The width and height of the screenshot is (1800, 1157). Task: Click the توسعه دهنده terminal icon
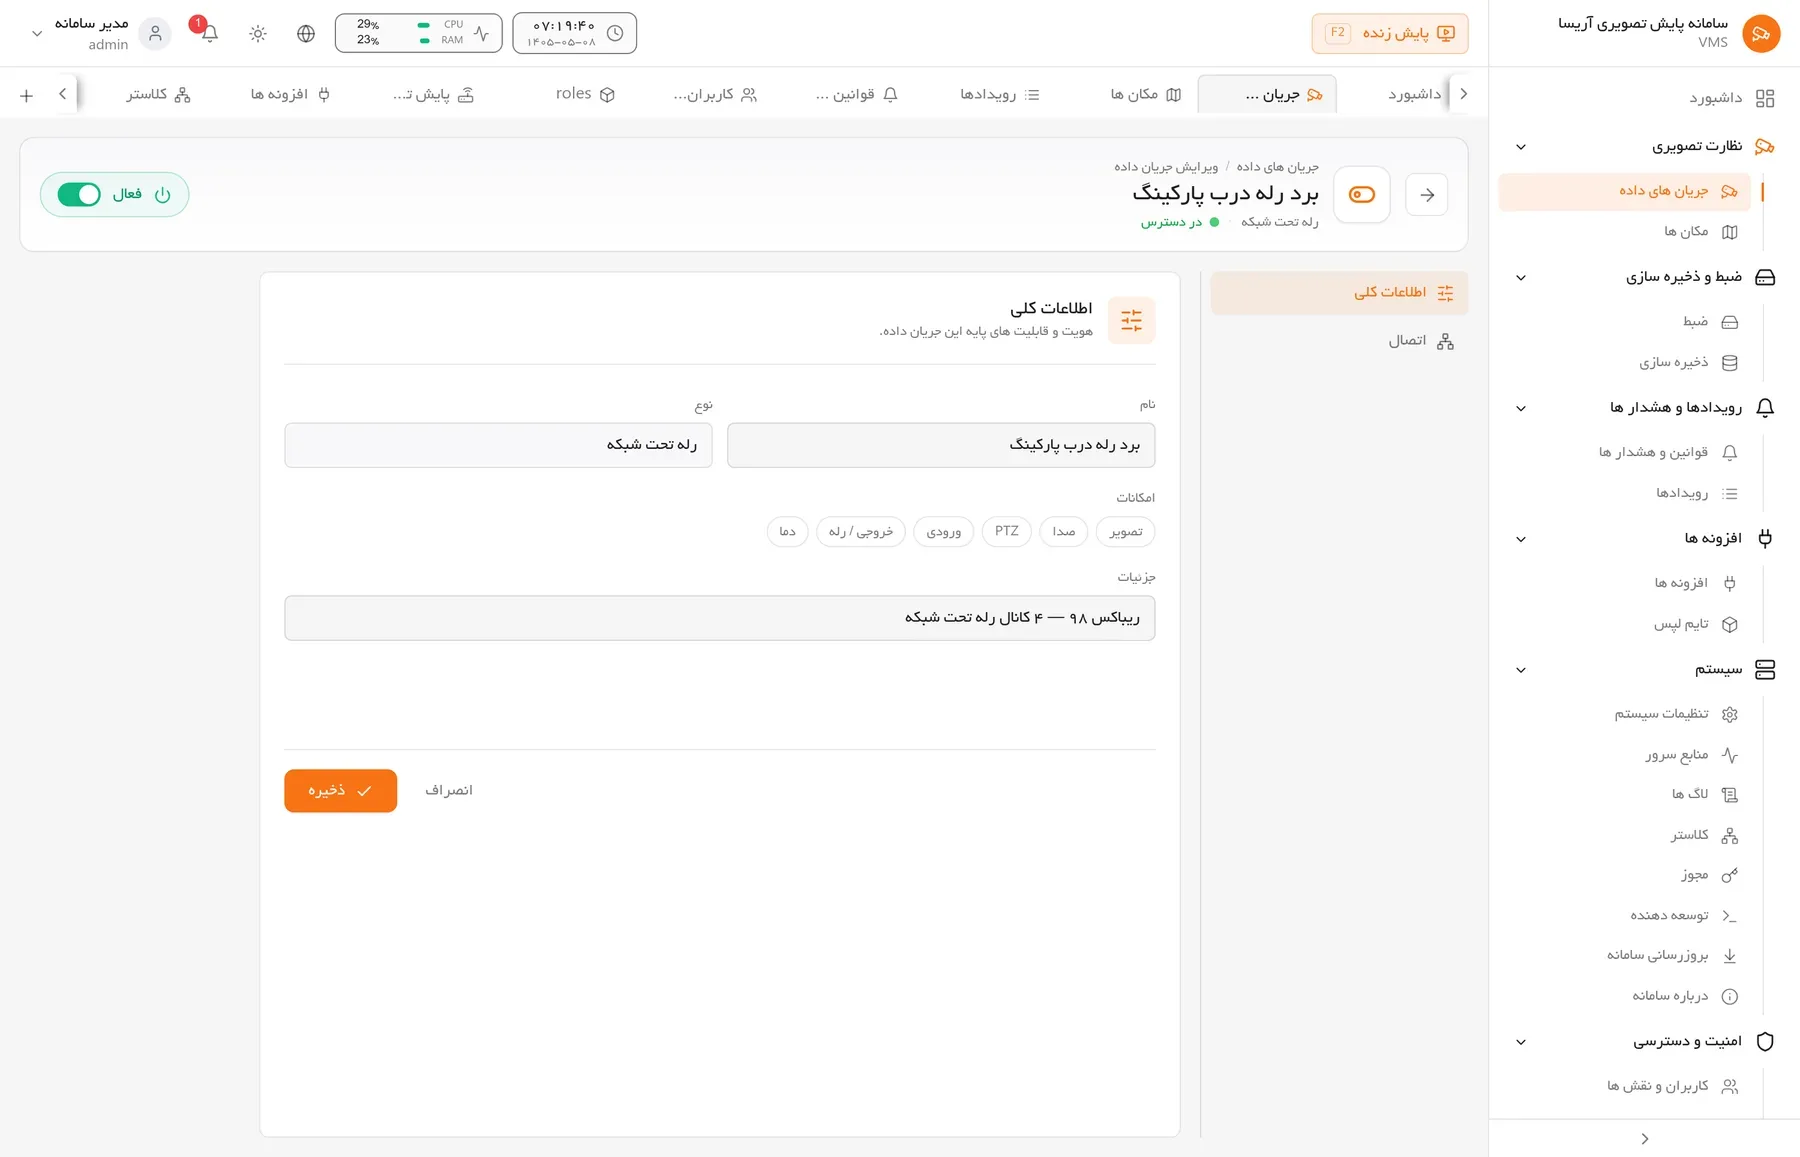[x=1730, y=916]
